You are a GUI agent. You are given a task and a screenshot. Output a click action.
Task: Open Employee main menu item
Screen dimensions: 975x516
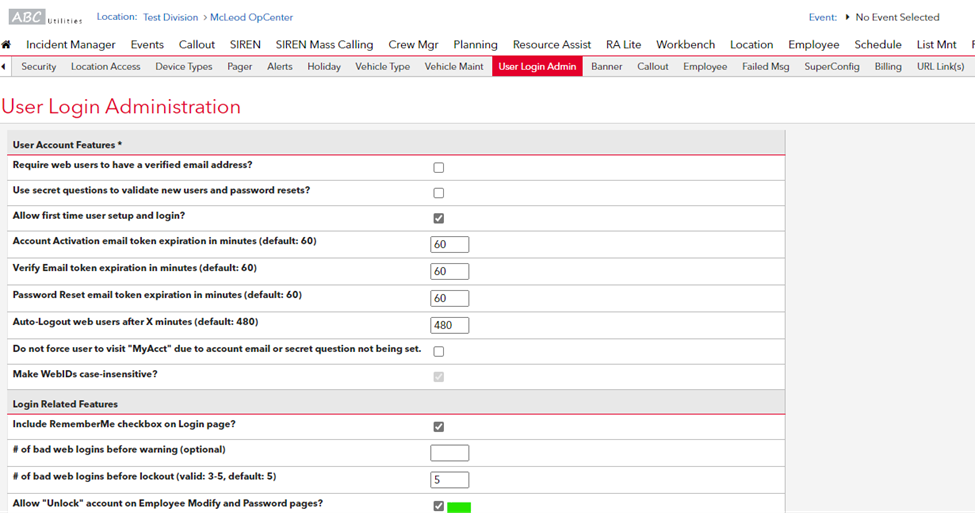click(x=814, y=45)
